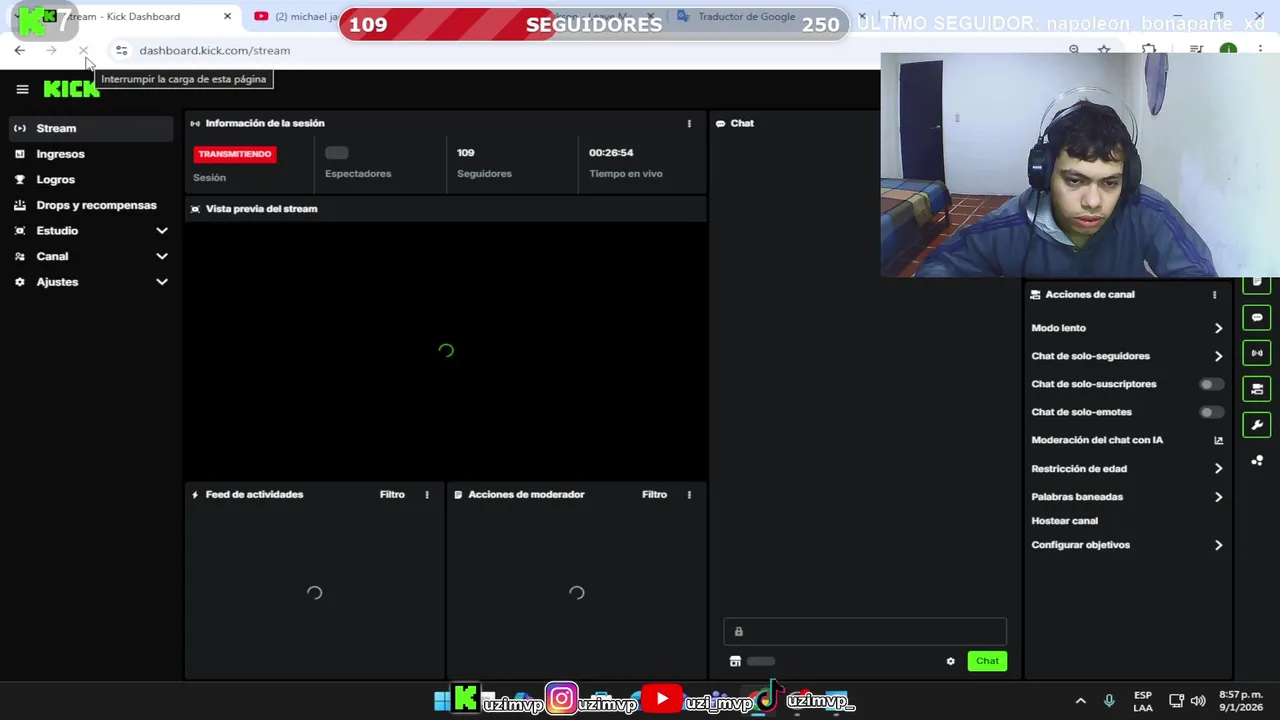Select Stream in the left sidebar
Screen dimensions: 1280x720
pyautogui.click(x=90, y=128)
